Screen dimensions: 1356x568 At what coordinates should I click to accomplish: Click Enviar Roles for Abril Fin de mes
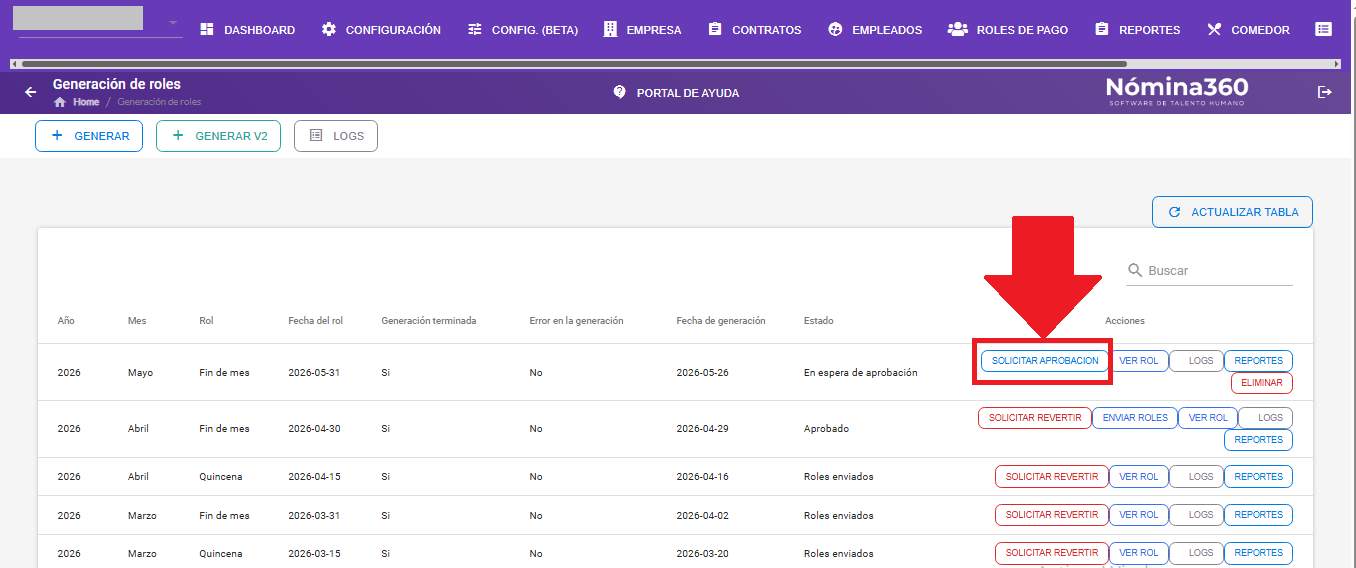click(x=1135, y=418)
